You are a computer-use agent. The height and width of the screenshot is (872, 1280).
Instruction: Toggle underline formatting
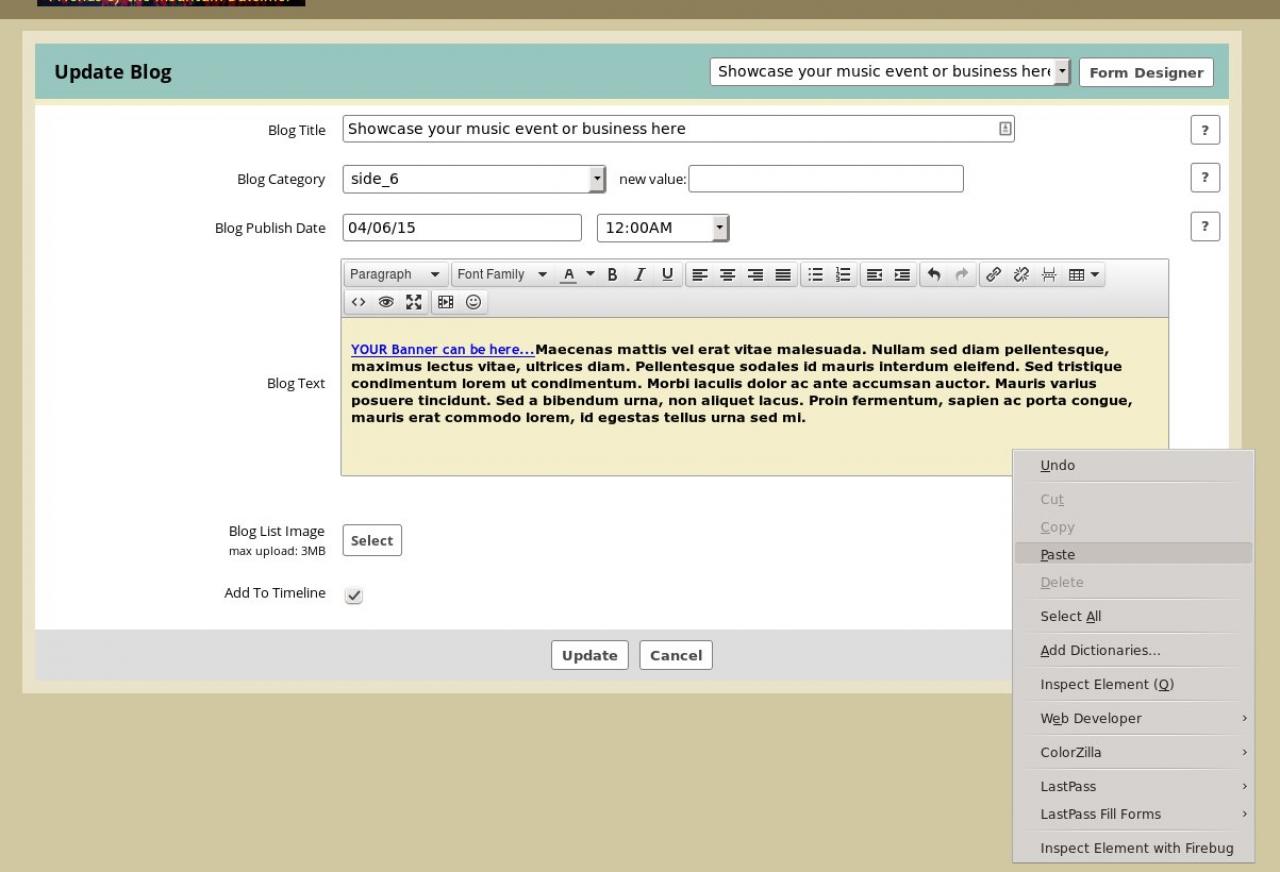(x=667, y=275)
